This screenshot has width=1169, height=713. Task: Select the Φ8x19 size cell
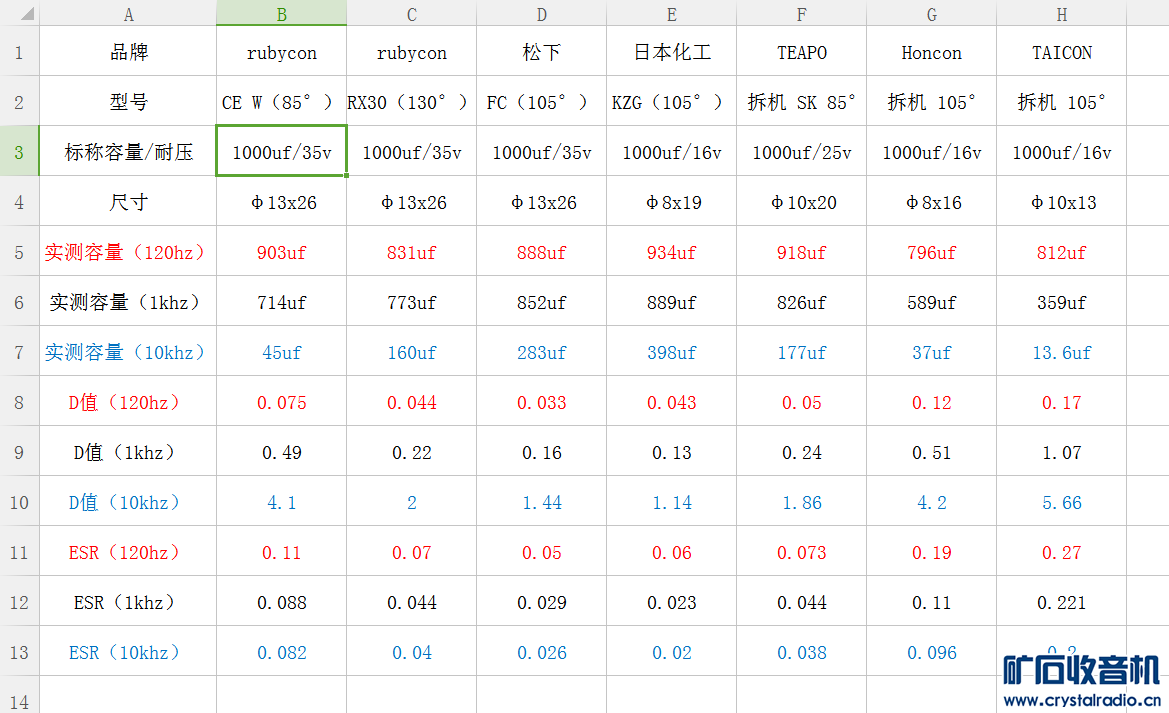(x=671, y=202)
